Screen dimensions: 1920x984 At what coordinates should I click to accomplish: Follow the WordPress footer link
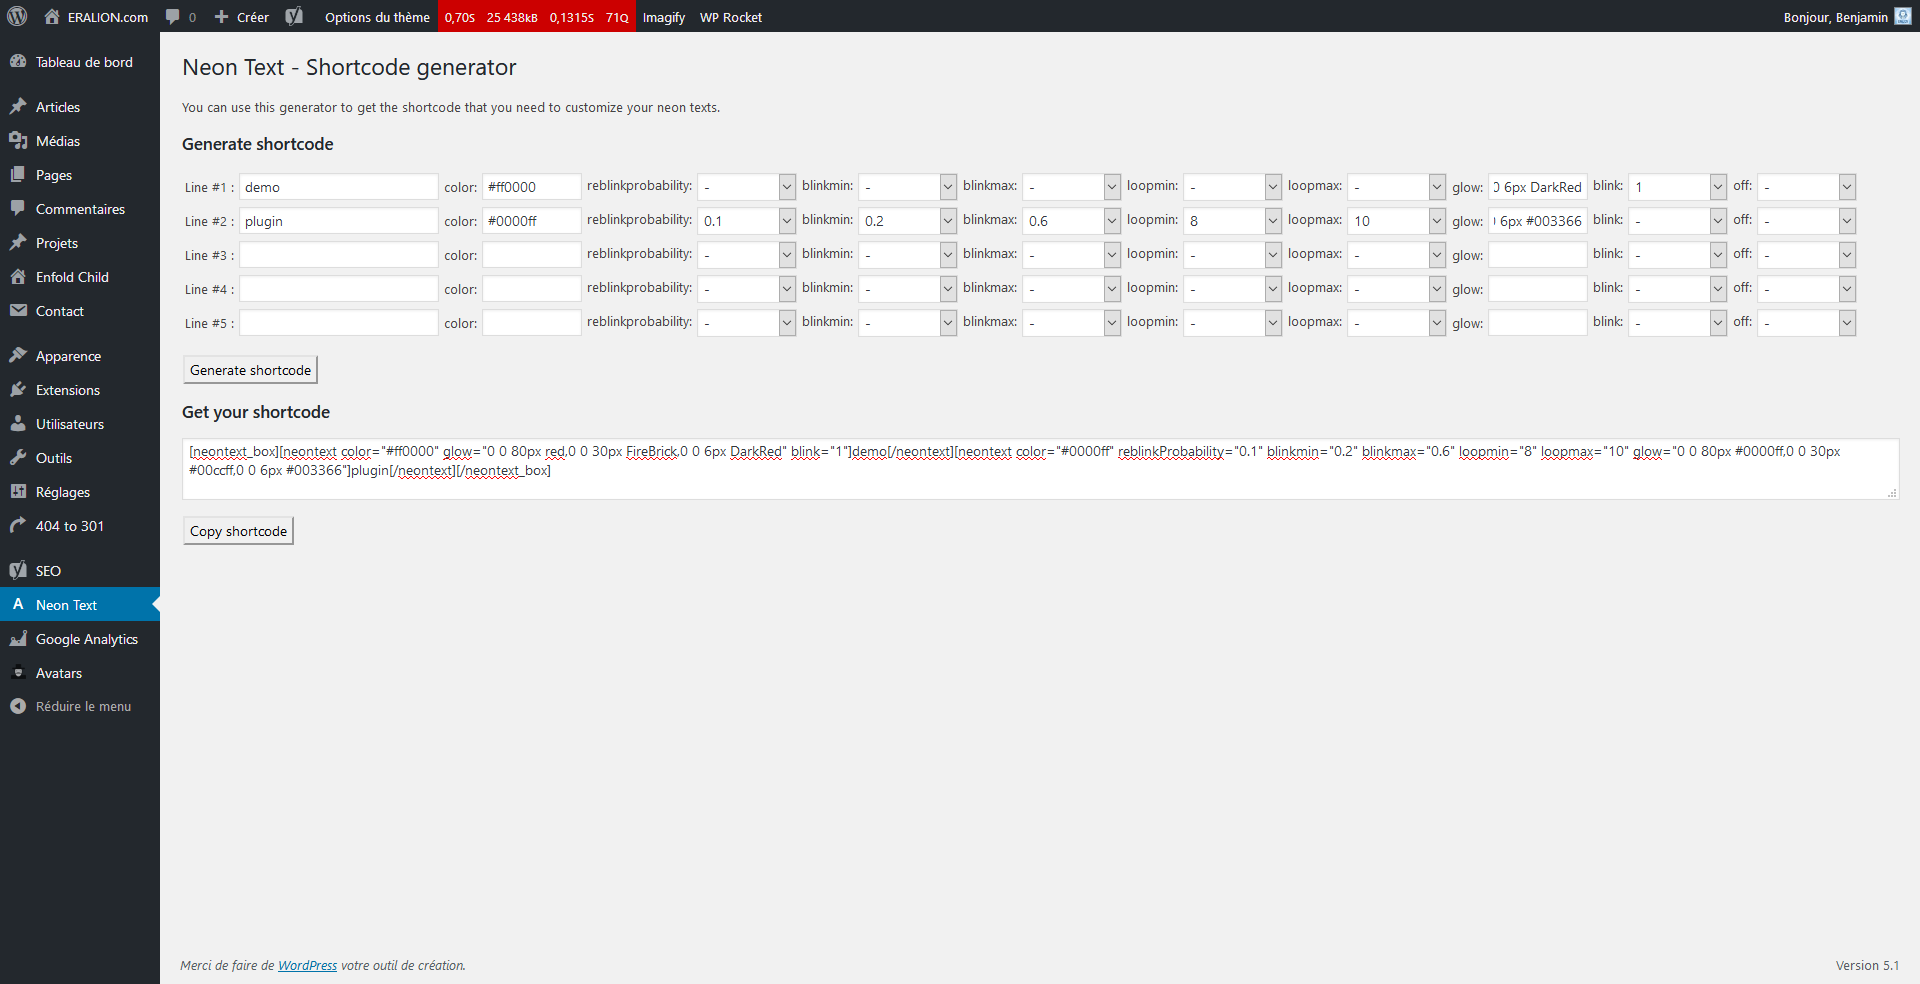click(x=307, y=966)
